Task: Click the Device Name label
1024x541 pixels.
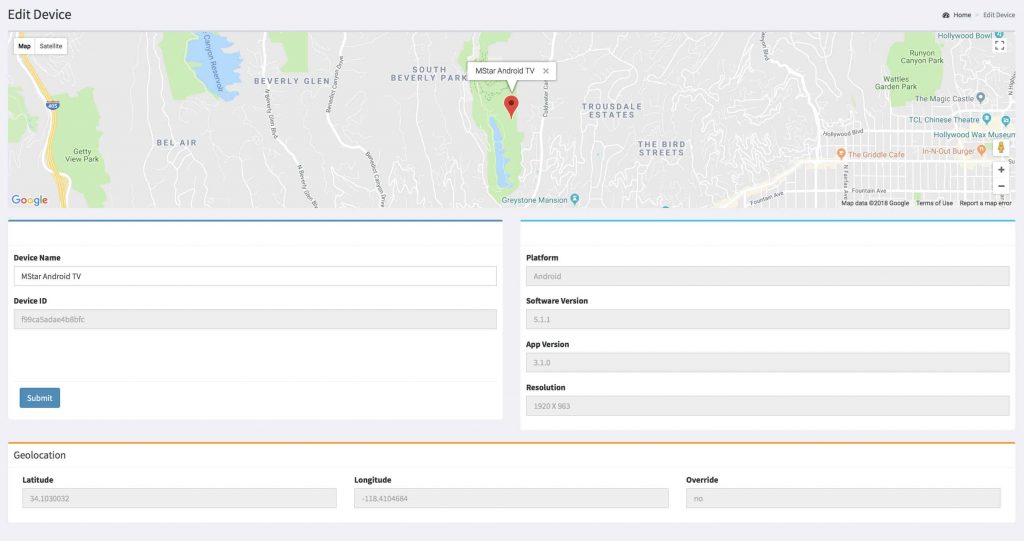Action: [37, 257]
